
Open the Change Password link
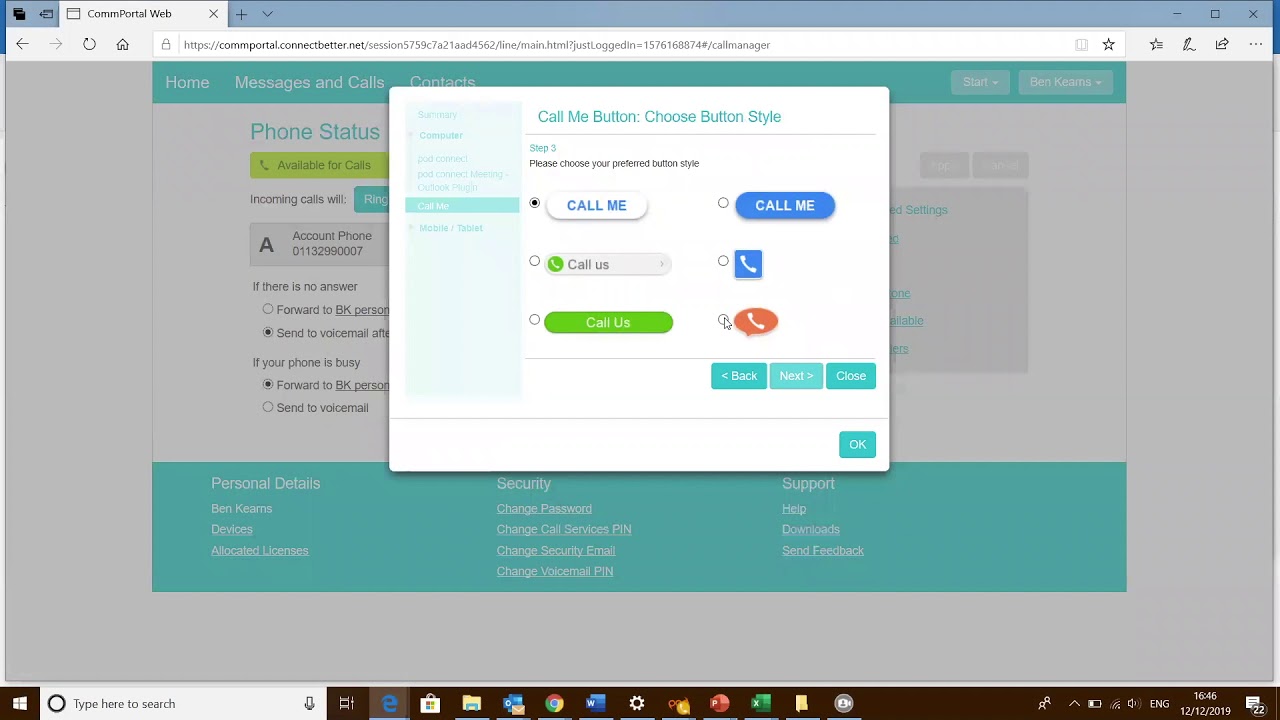544,509
